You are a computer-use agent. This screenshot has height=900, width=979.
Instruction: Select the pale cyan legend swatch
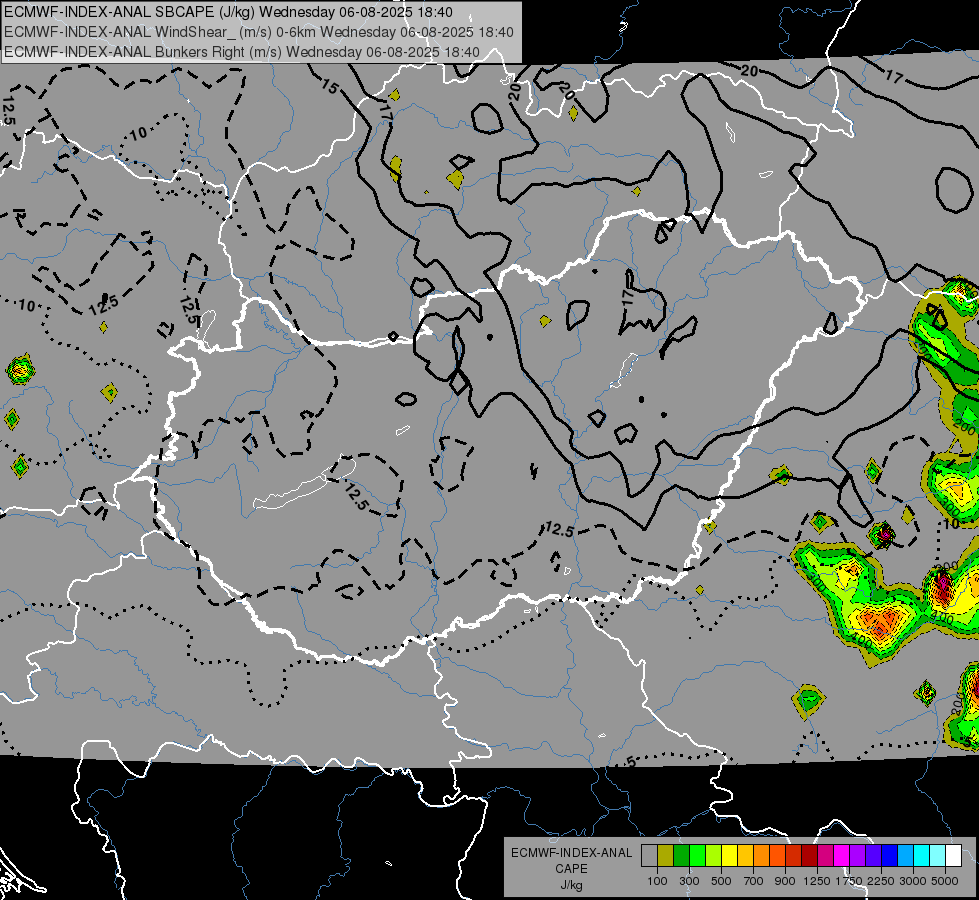[938, 856]
